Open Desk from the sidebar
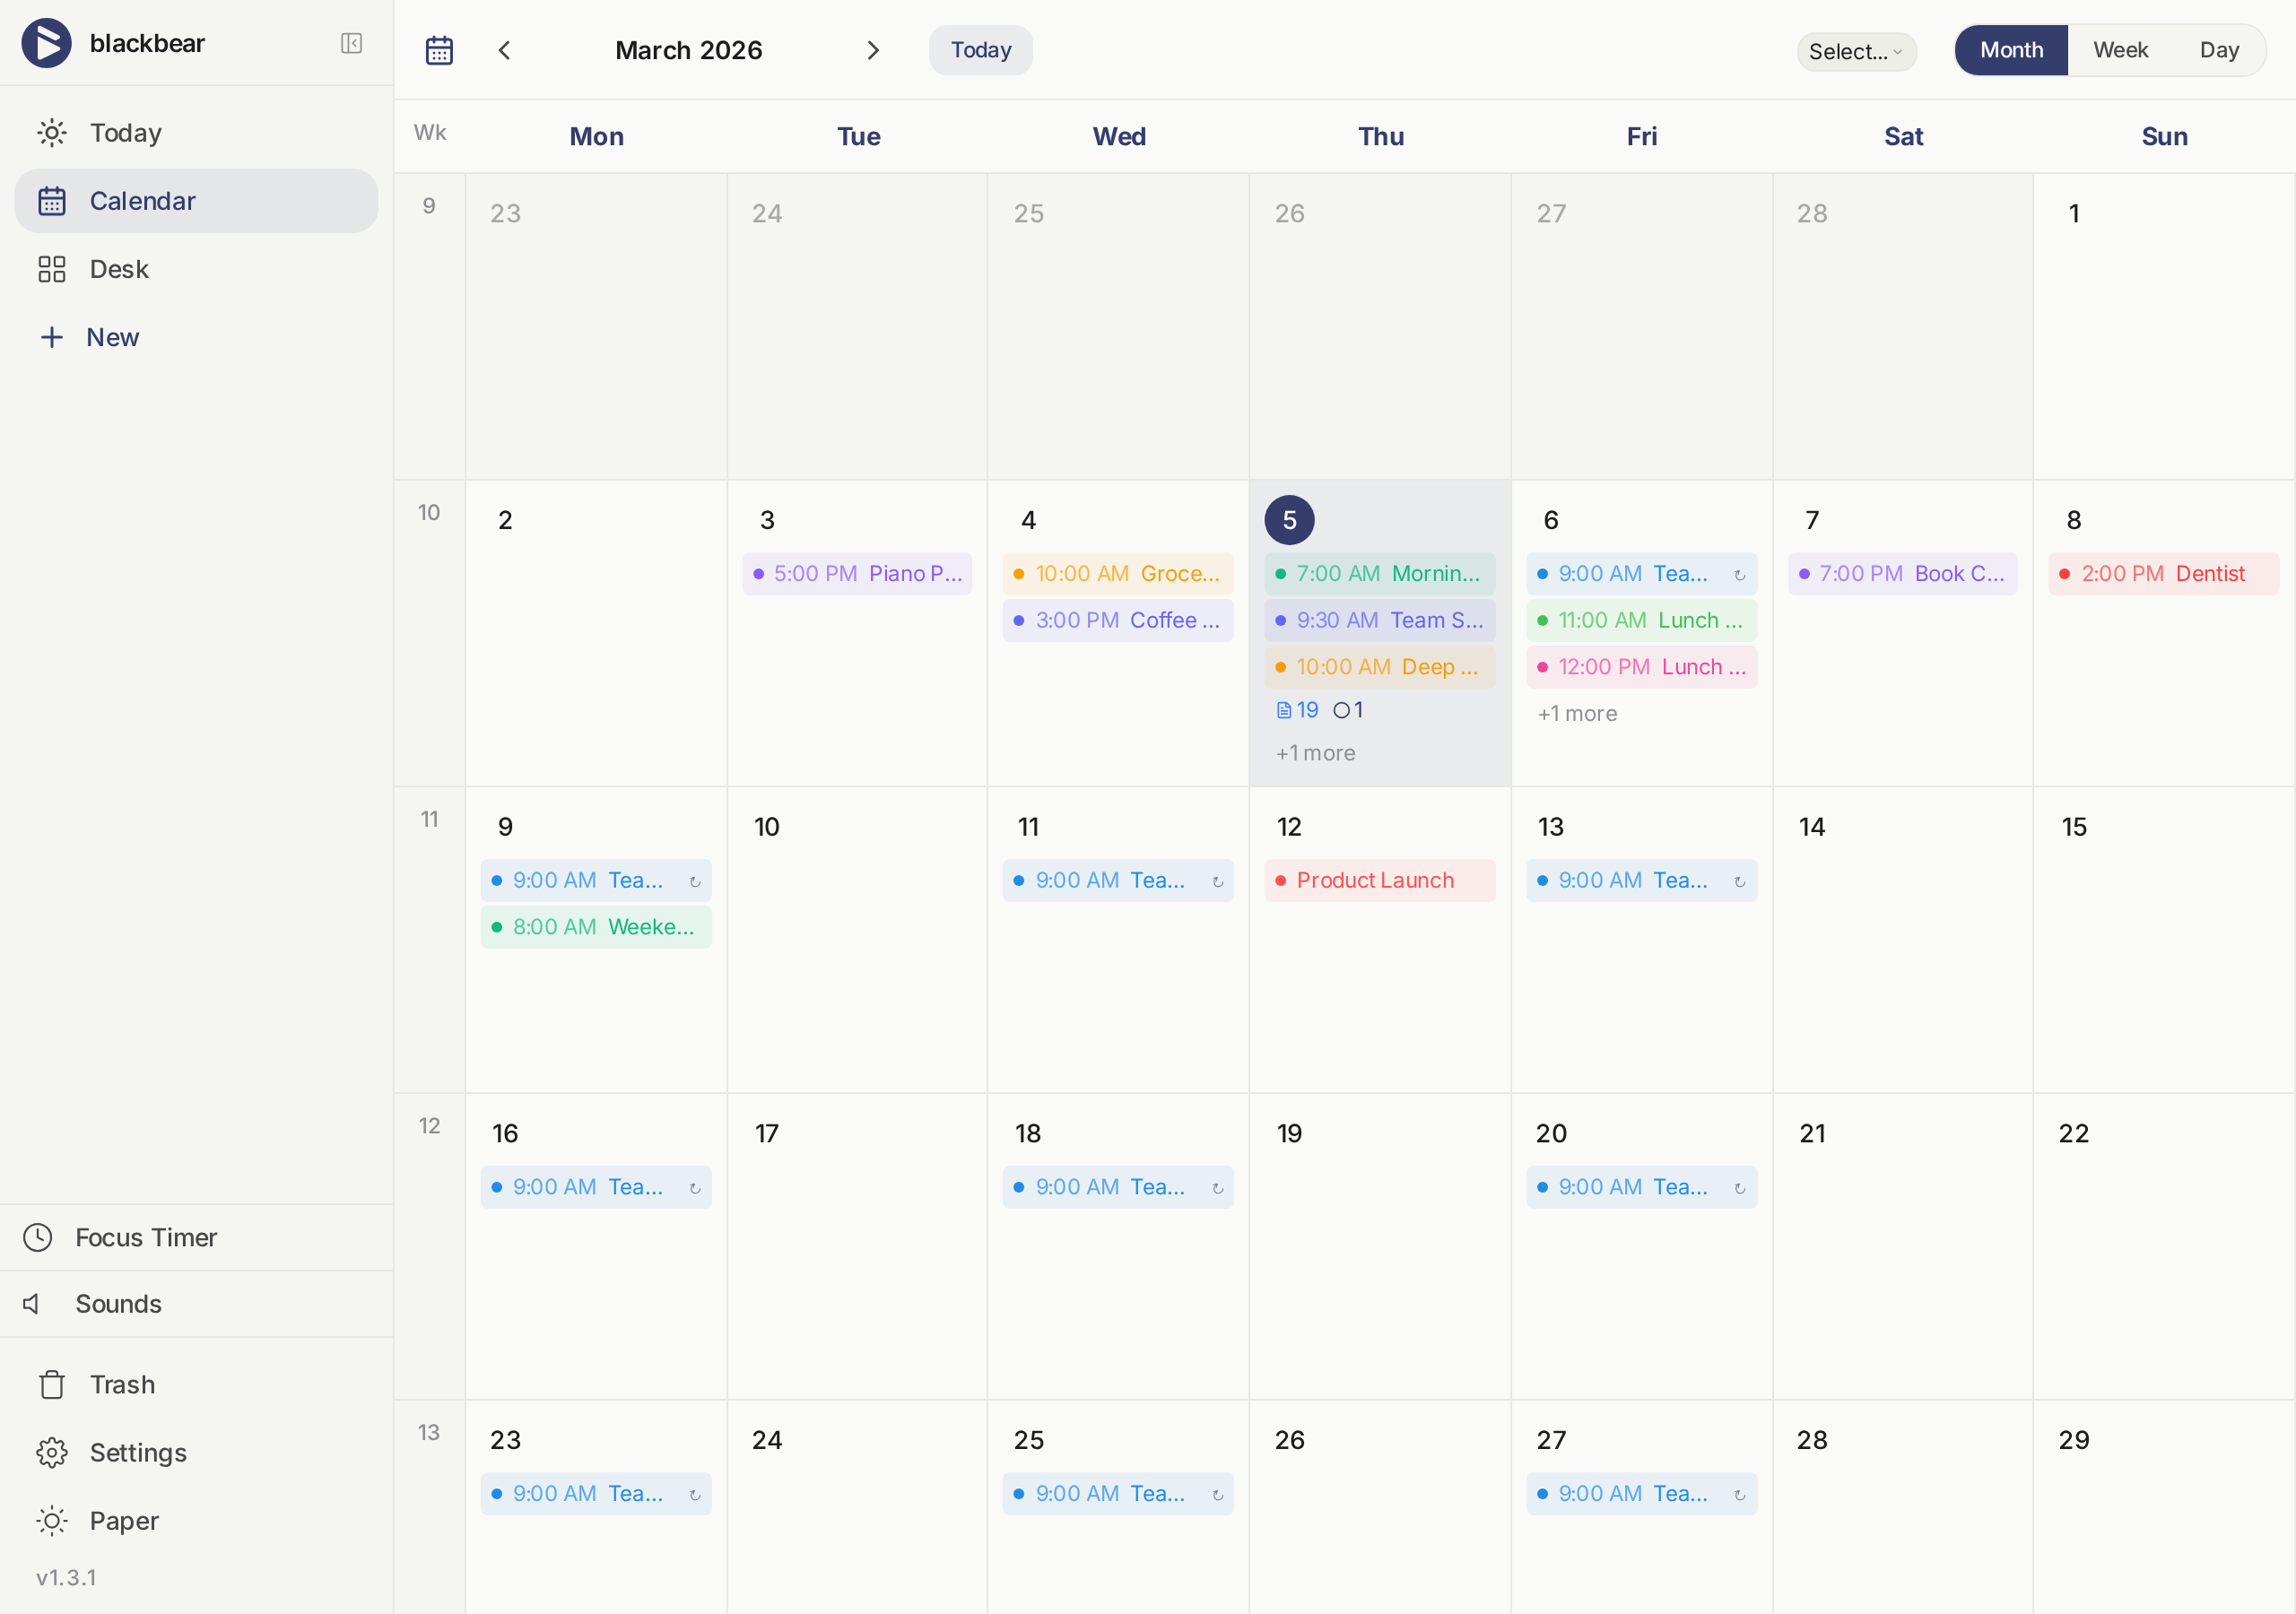This screenshot has width=2296, height=1614. coord(121,268)
